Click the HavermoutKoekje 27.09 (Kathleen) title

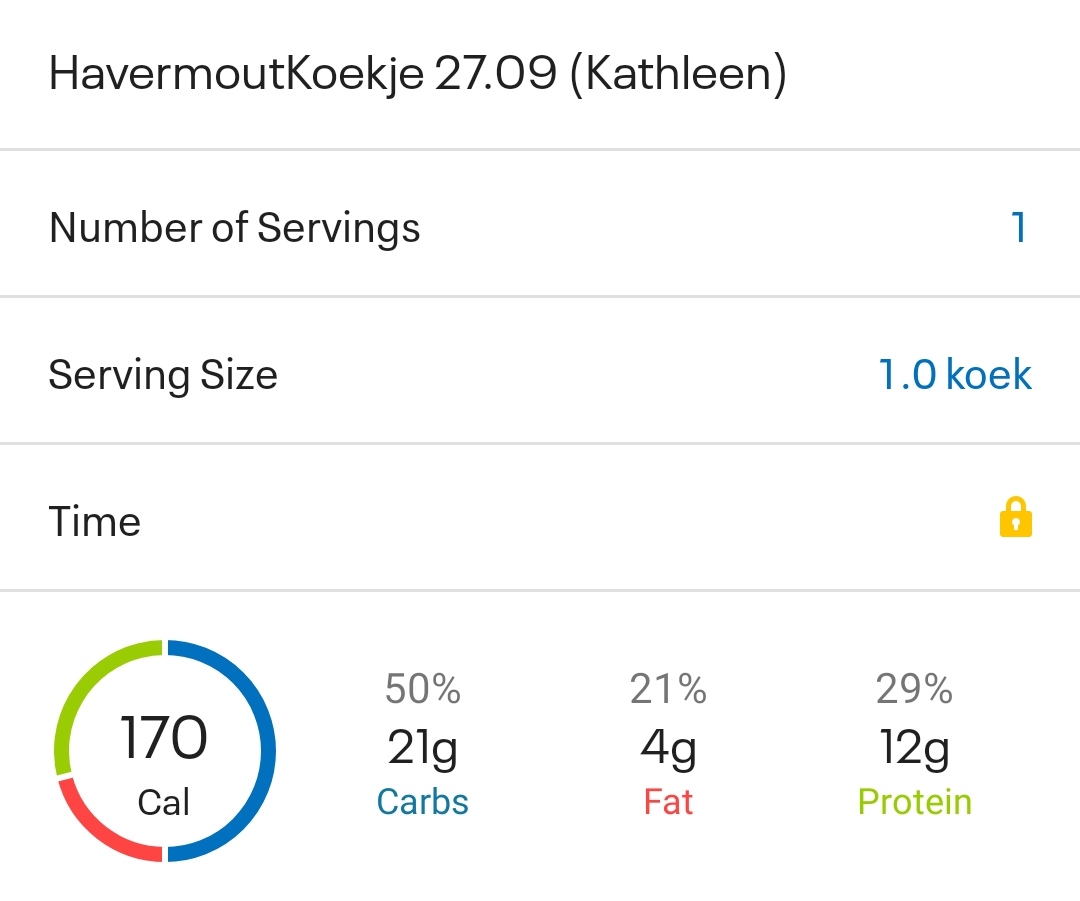417,75
